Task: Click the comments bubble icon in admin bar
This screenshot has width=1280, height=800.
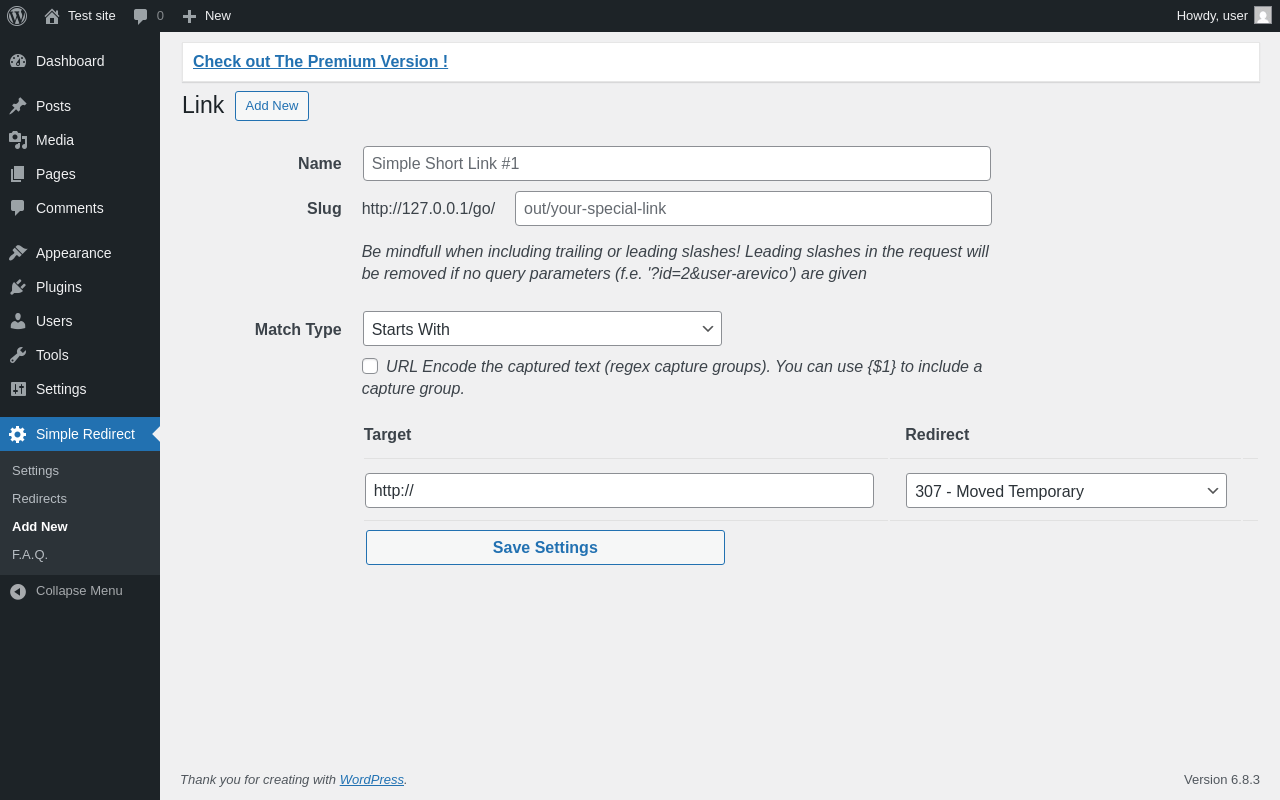Action: 141,16
